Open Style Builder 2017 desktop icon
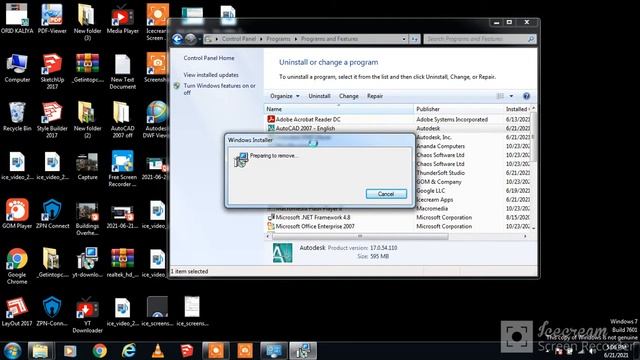This screenshot has height=360, width=640. coord(52,119)
